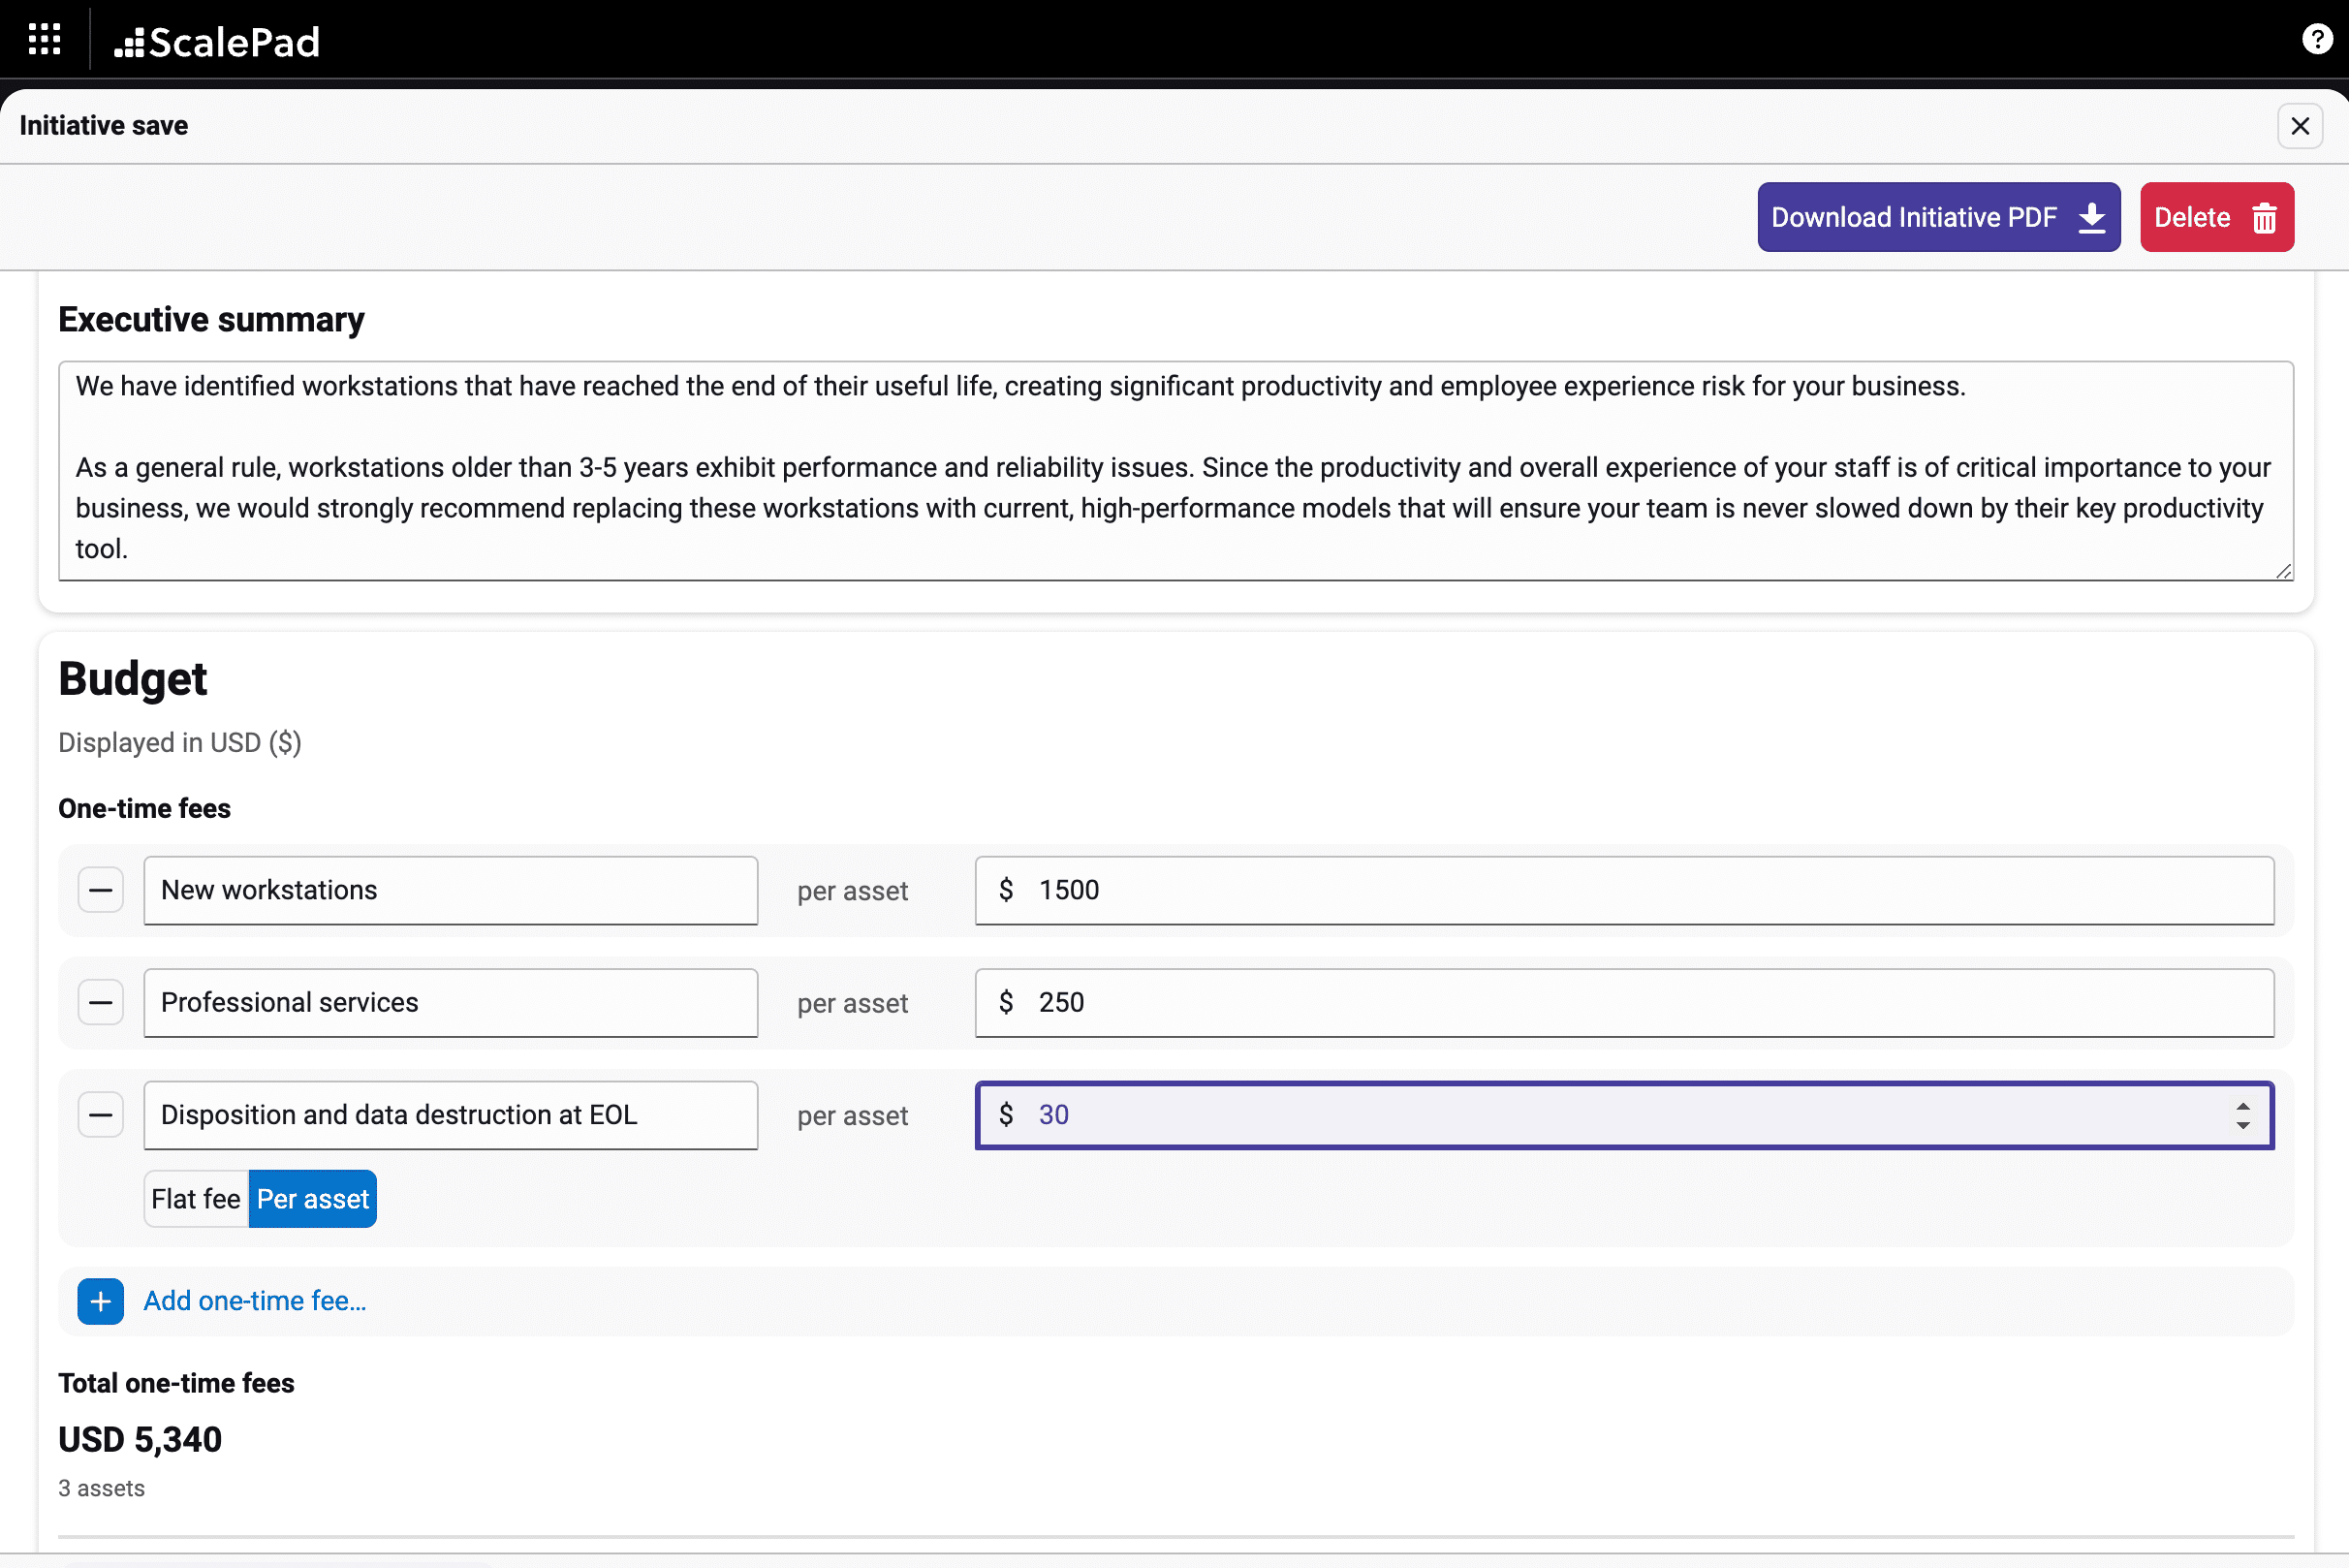Remove the Professional services fee row
This screenshot has width=2349, height=1568.
click(x=101, y=1003)
